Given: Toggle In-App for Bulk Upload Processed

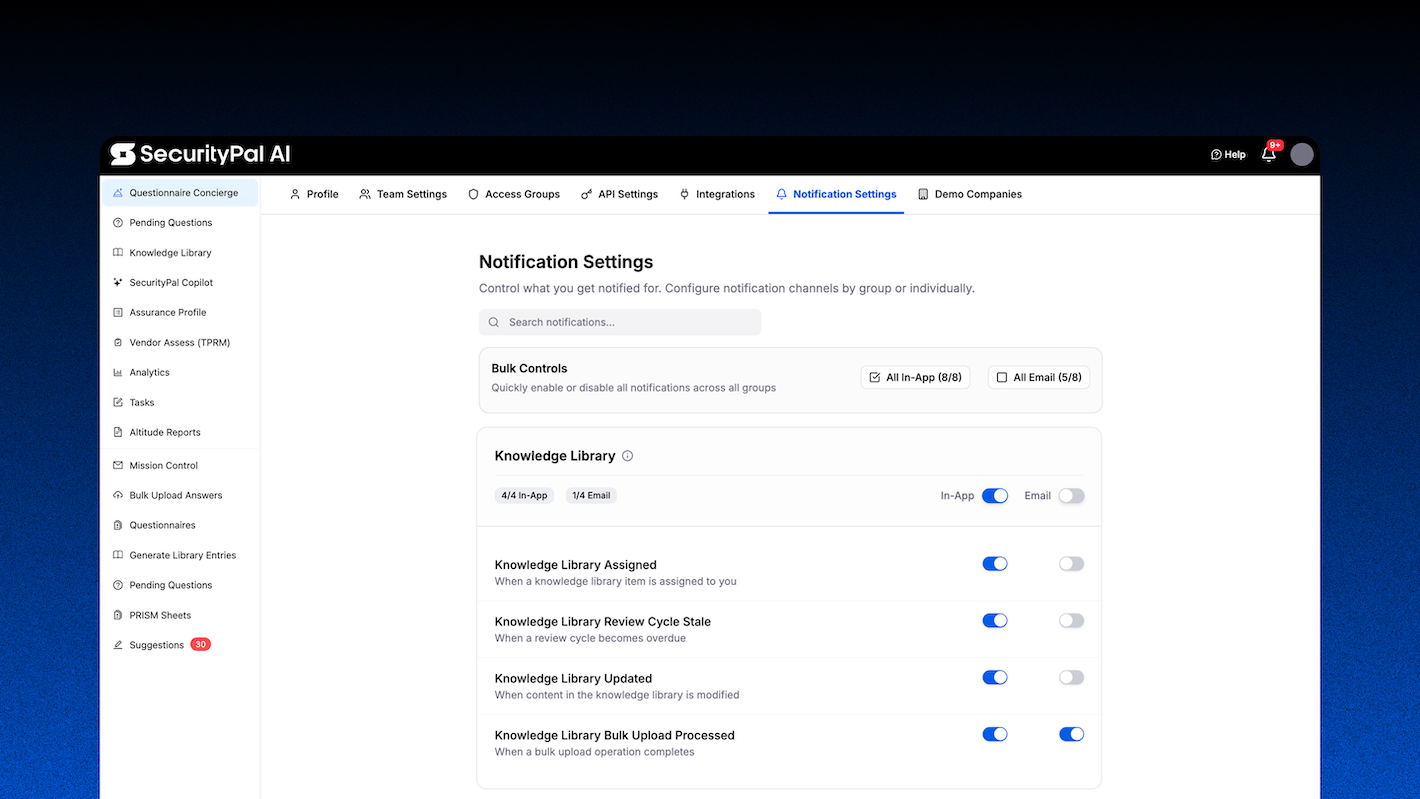Looking at the screenshot, I should [995, 735].
